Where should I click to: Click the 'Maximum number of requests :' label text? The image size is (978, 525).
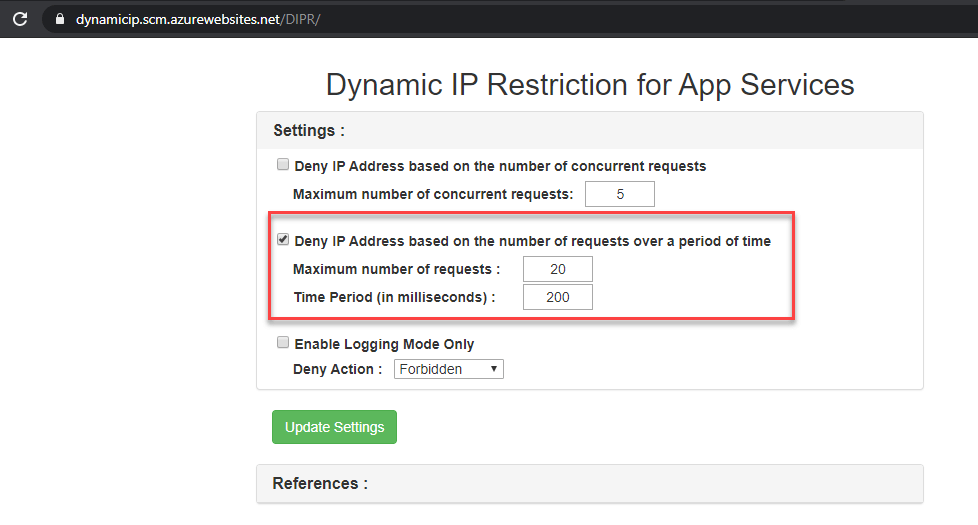point(396,269)
